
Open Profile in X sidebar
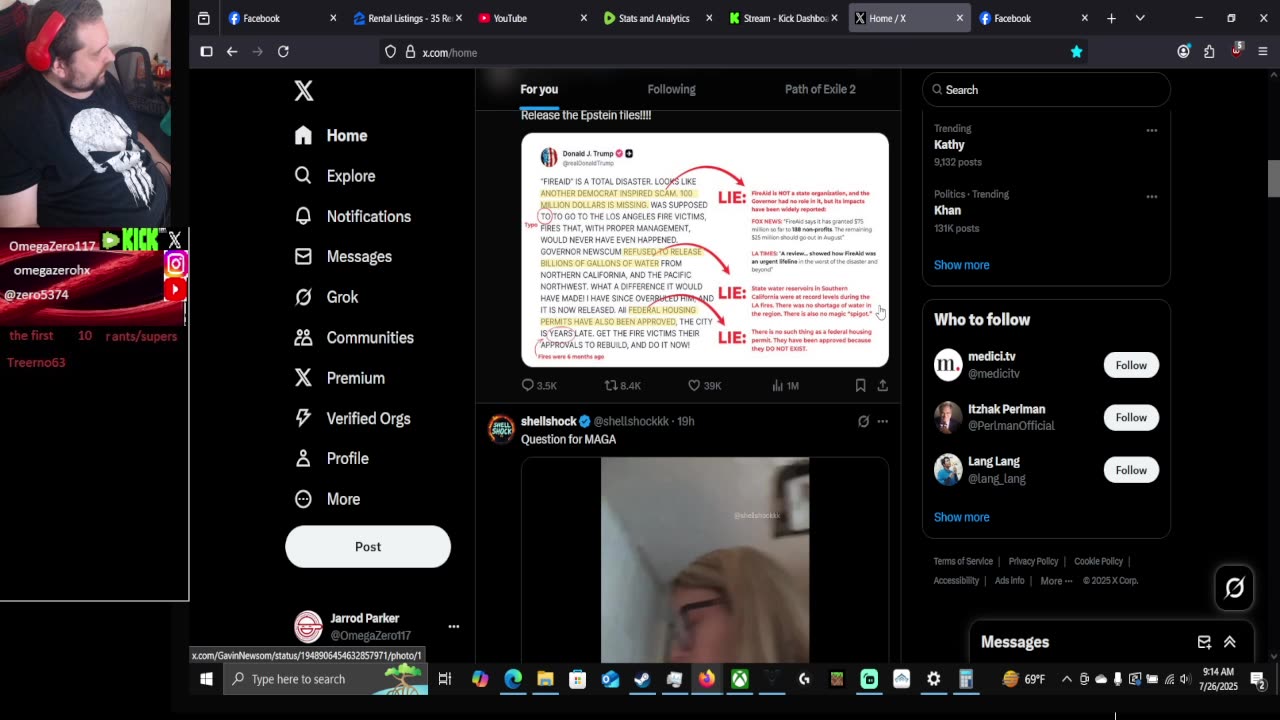(332, 458)
